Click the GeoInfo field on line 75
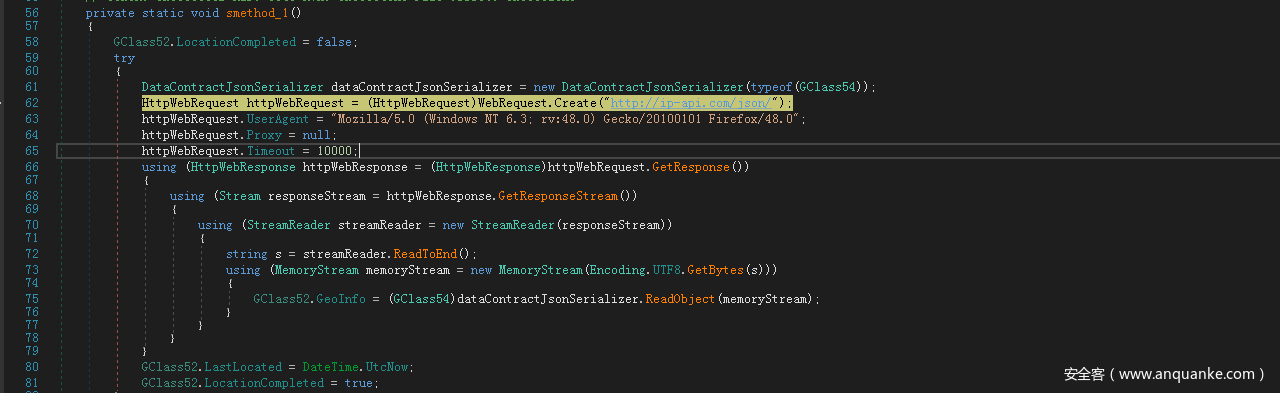The height and width of the screenshot is (393, 1280). click(x=341, y=299)
